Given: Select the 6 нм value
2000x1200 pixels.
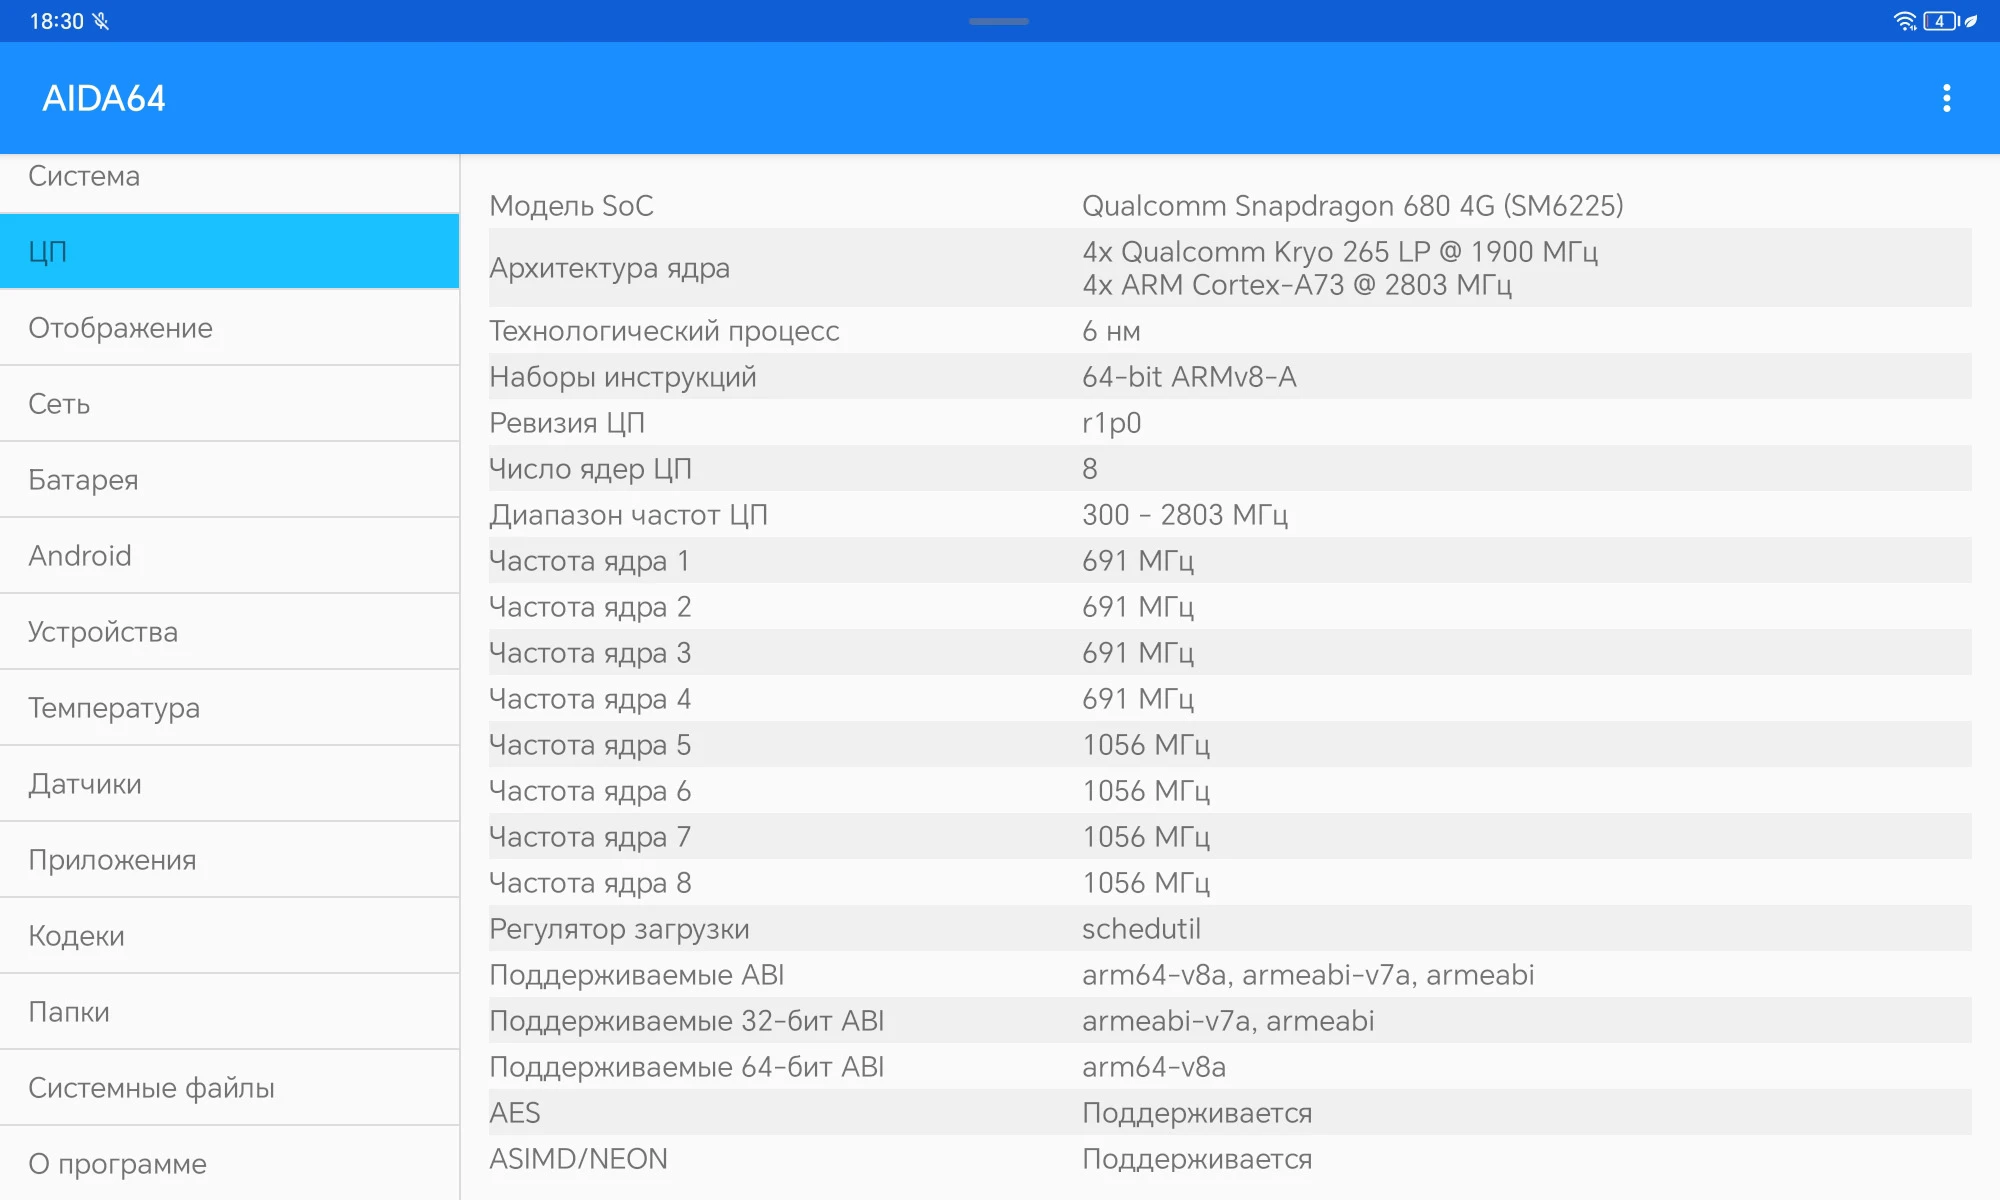Looking at the screenshot, I should [1111, 331].
